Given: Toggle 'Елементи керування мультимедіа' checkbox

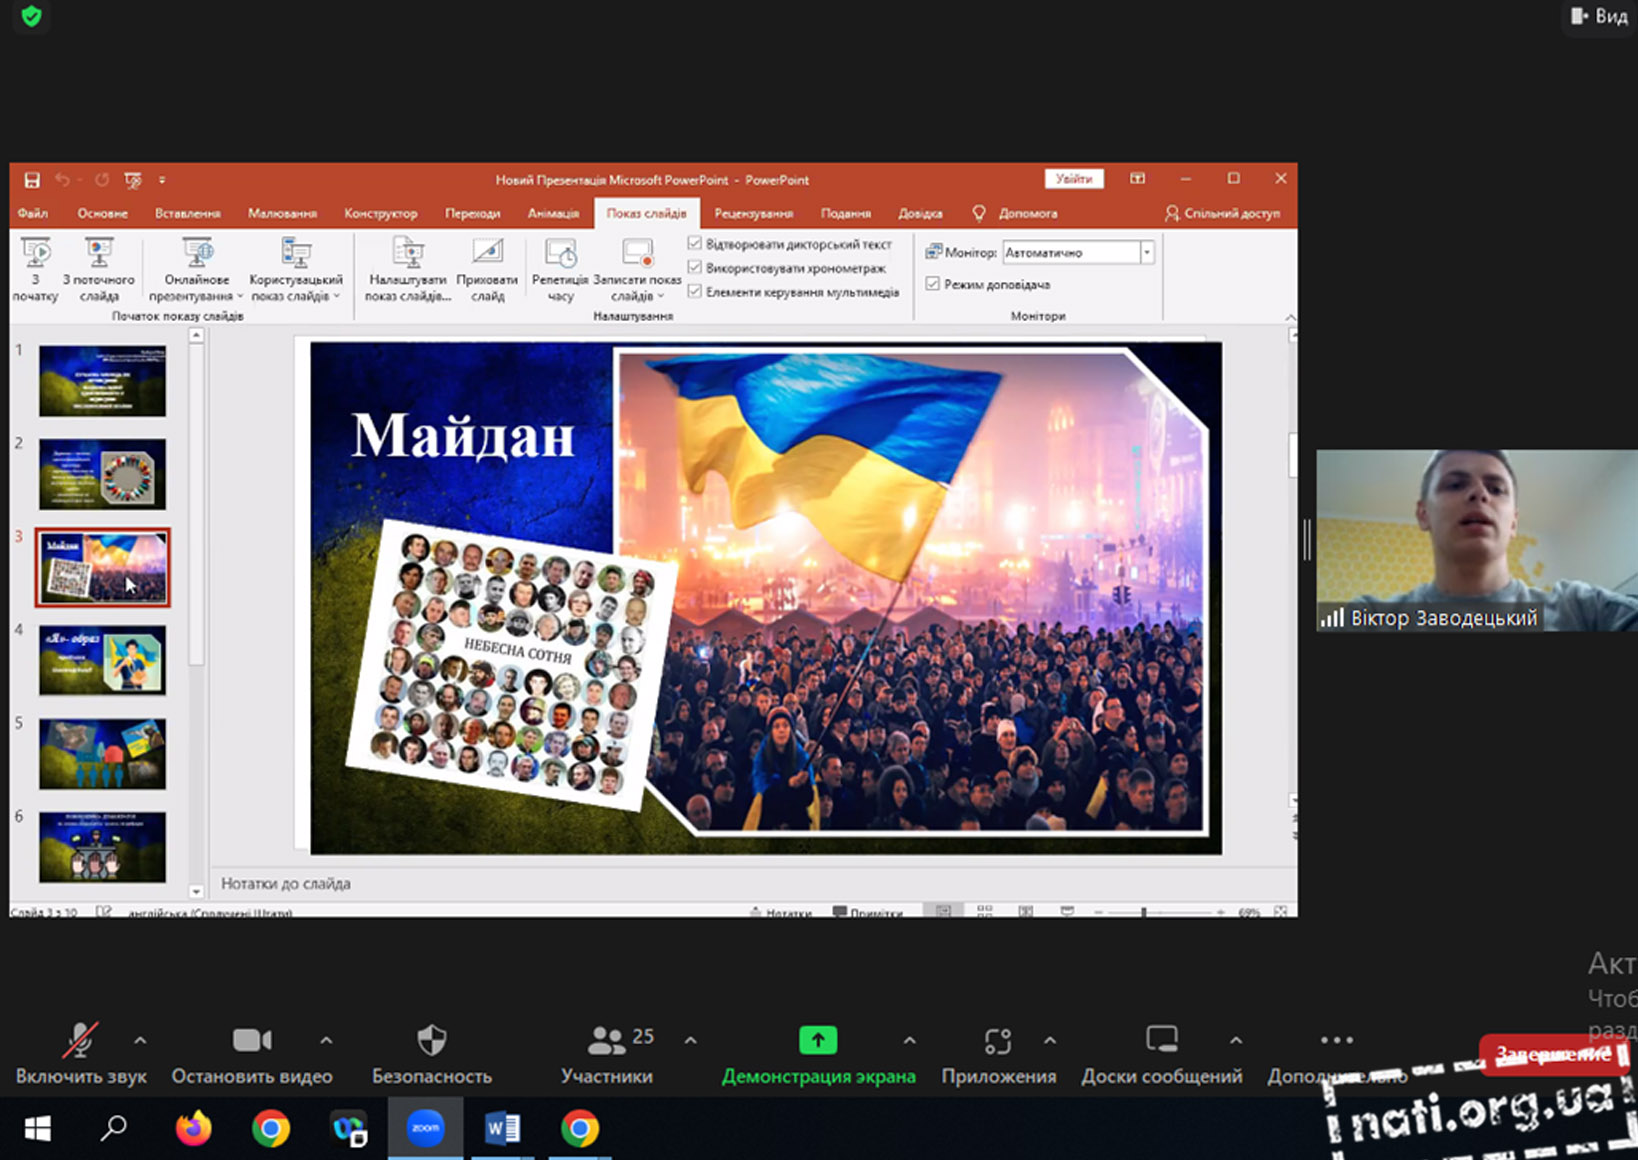Looking at the screenshot, I should [x=695, y=291].
